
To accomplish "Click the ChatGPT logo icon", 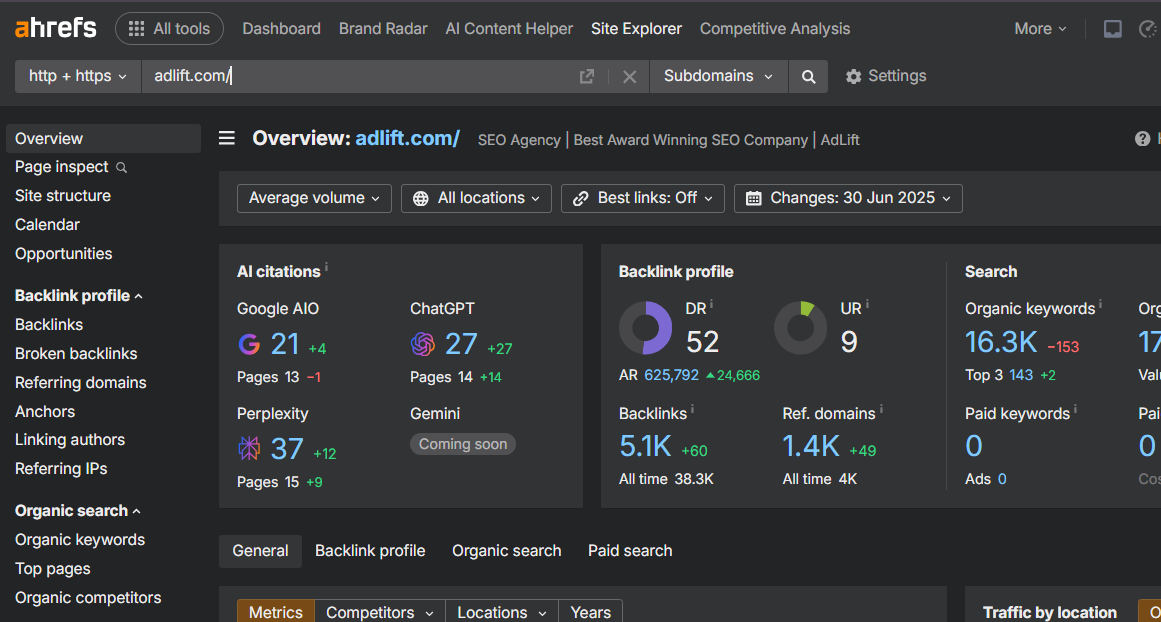I will [422, 344].
